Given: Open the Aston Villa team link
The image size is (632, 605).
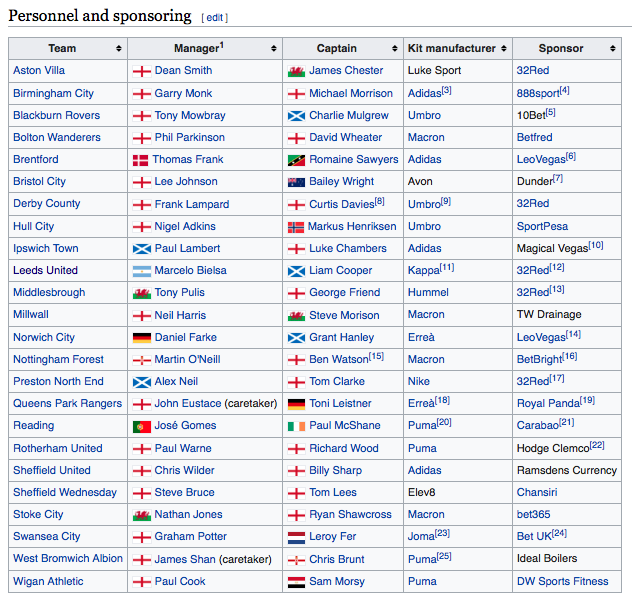Looking at the screenshot, I should [39, 71].
